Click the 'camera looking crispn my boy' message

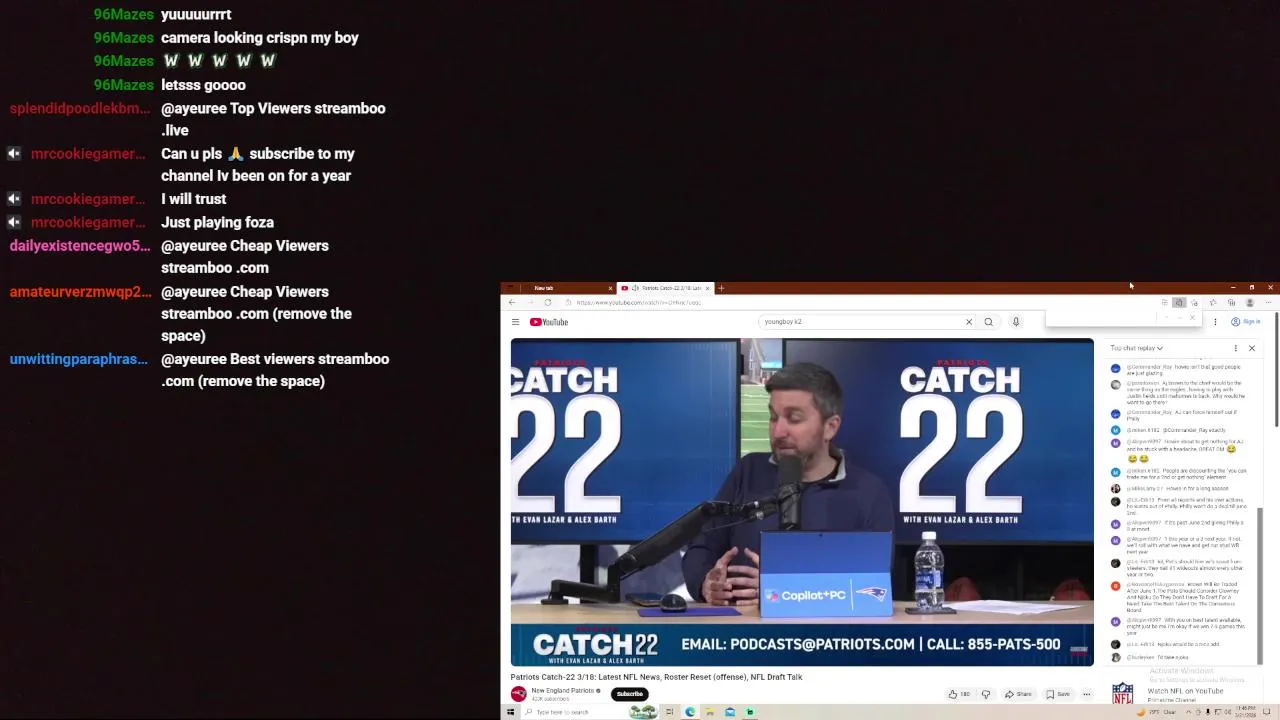click(260, 38)
